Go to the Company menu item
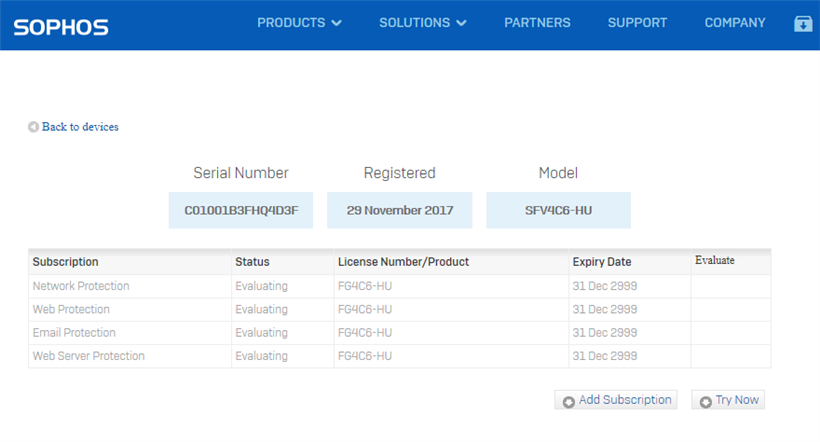 pos(735,23)
